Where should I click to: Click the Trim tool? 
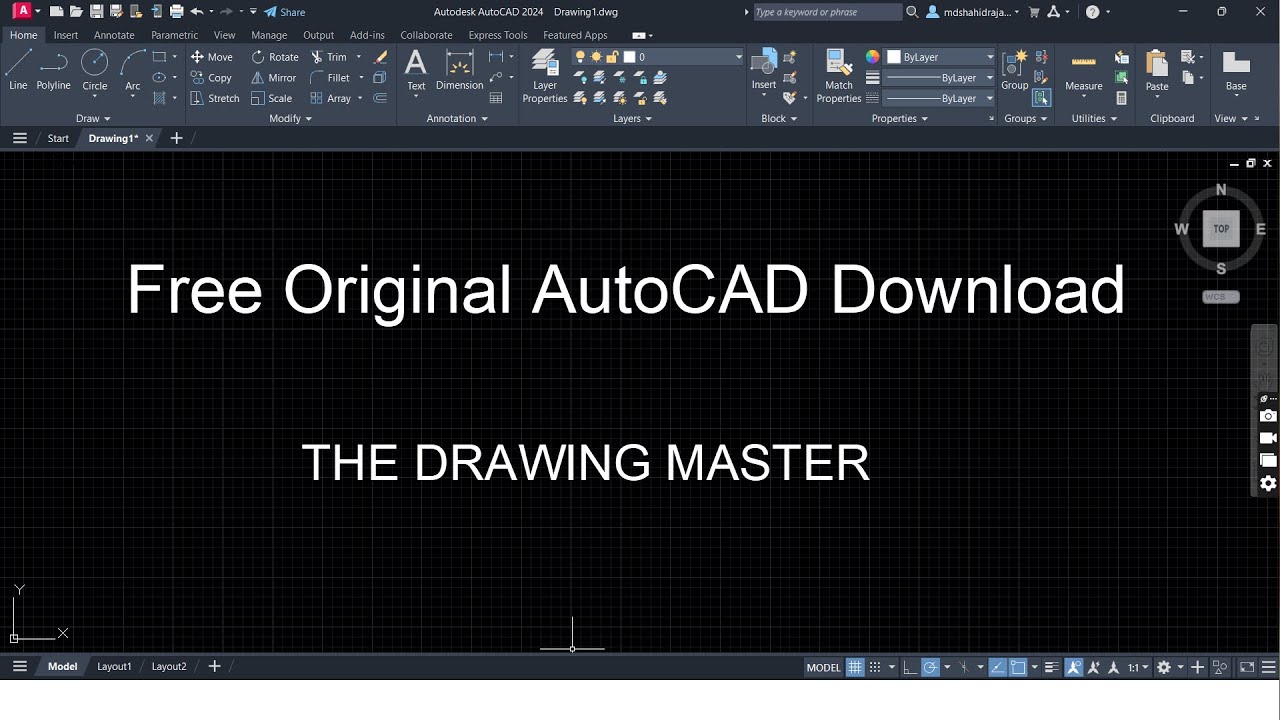coord(329,57)
